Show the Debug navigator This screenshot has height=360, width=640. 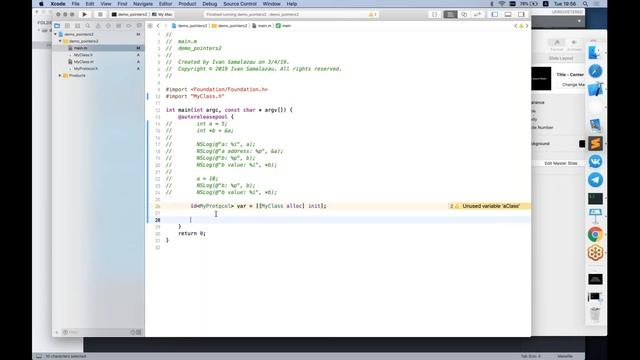pyautogui.click(x=118, y=26)
